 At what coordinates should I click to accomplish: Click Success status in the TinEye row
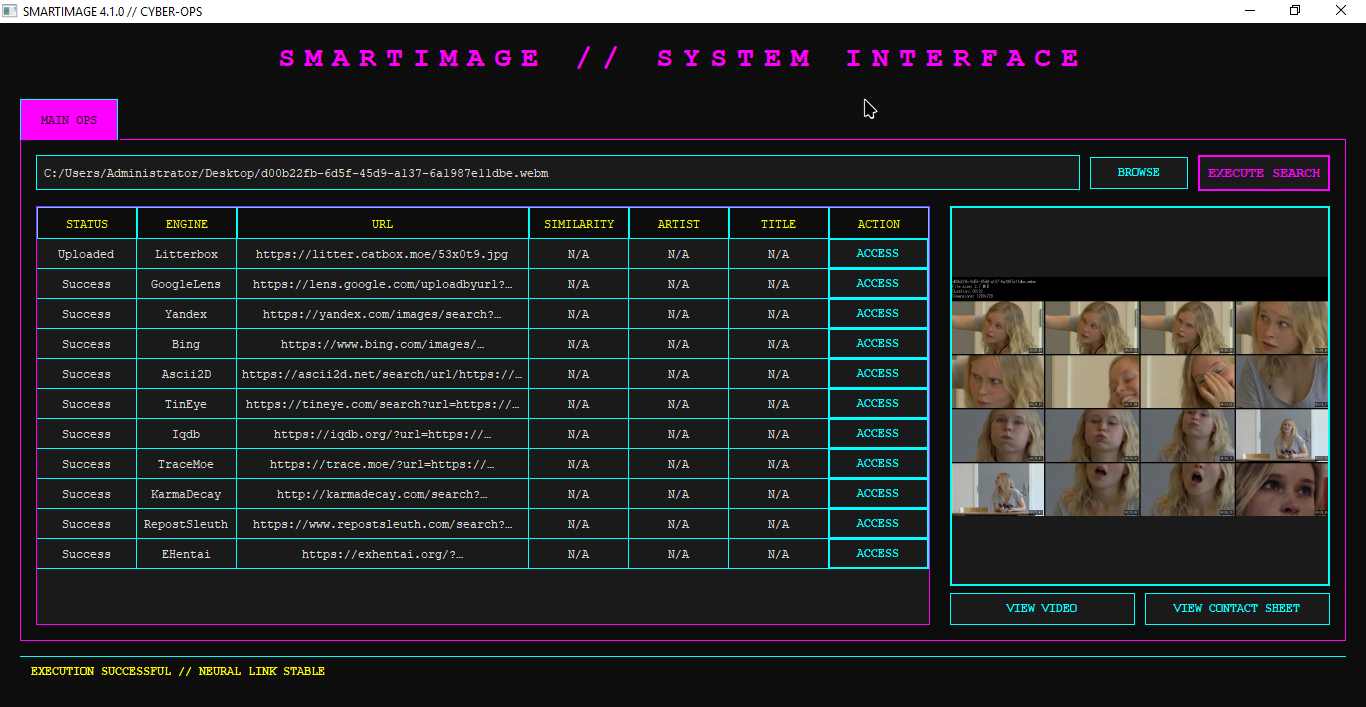[x=87, y=404]
